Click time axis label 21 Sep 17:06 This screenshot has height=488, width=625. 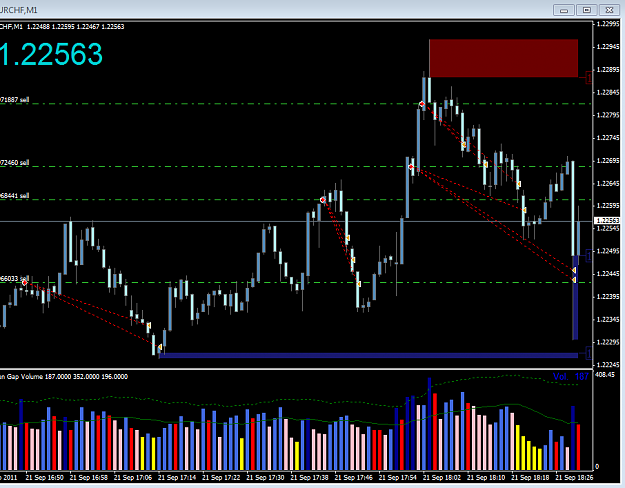133,477
